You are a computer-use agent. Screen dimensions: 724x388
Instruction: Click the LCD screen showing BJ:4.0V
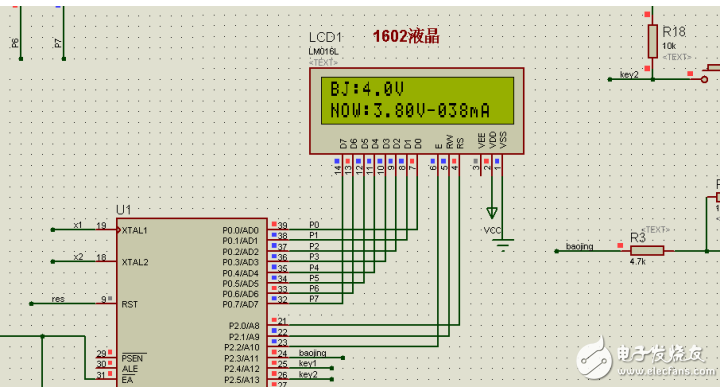click(x=417, y=101)
